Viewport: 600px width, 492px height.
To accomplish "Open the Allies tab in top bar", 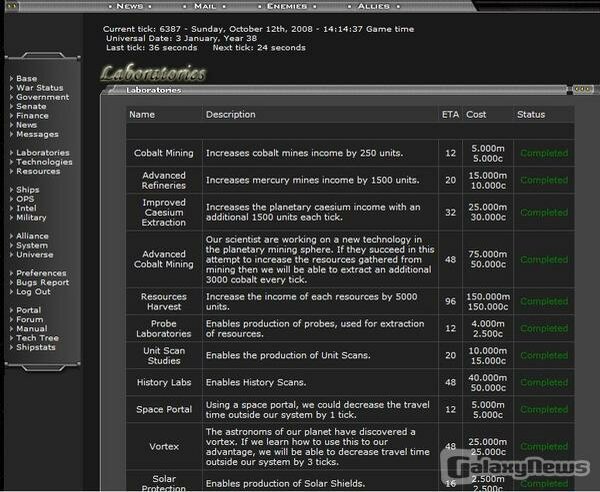I will [373, 6].
